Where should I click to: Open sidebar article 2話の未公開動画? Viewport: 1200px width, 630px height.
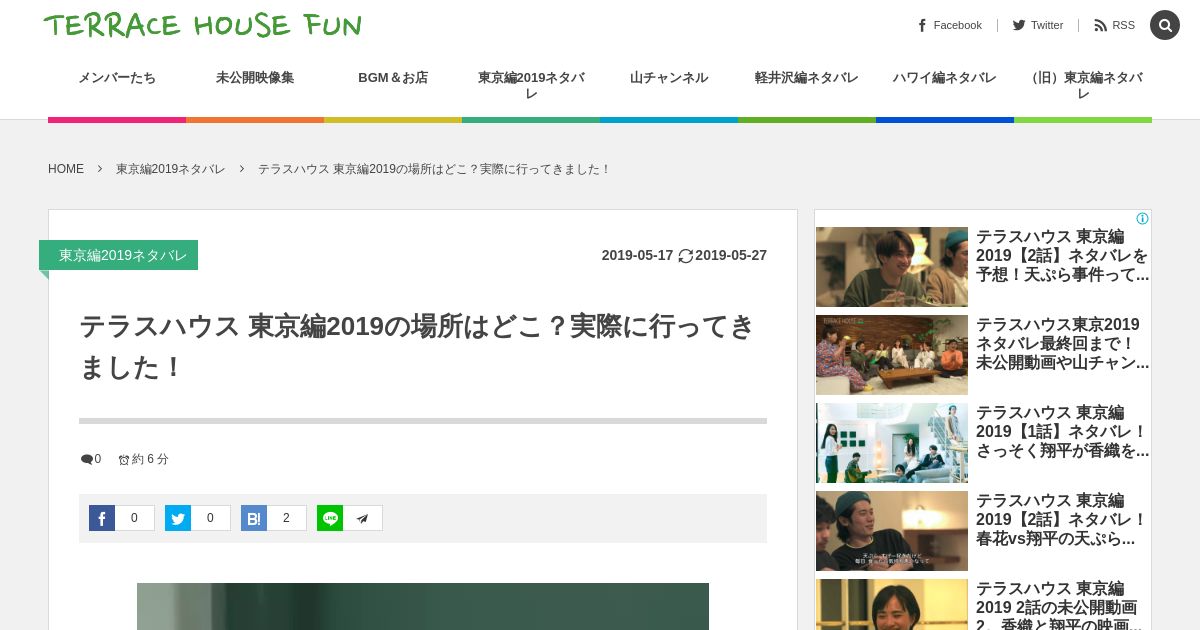click(x=1062, y=605)
